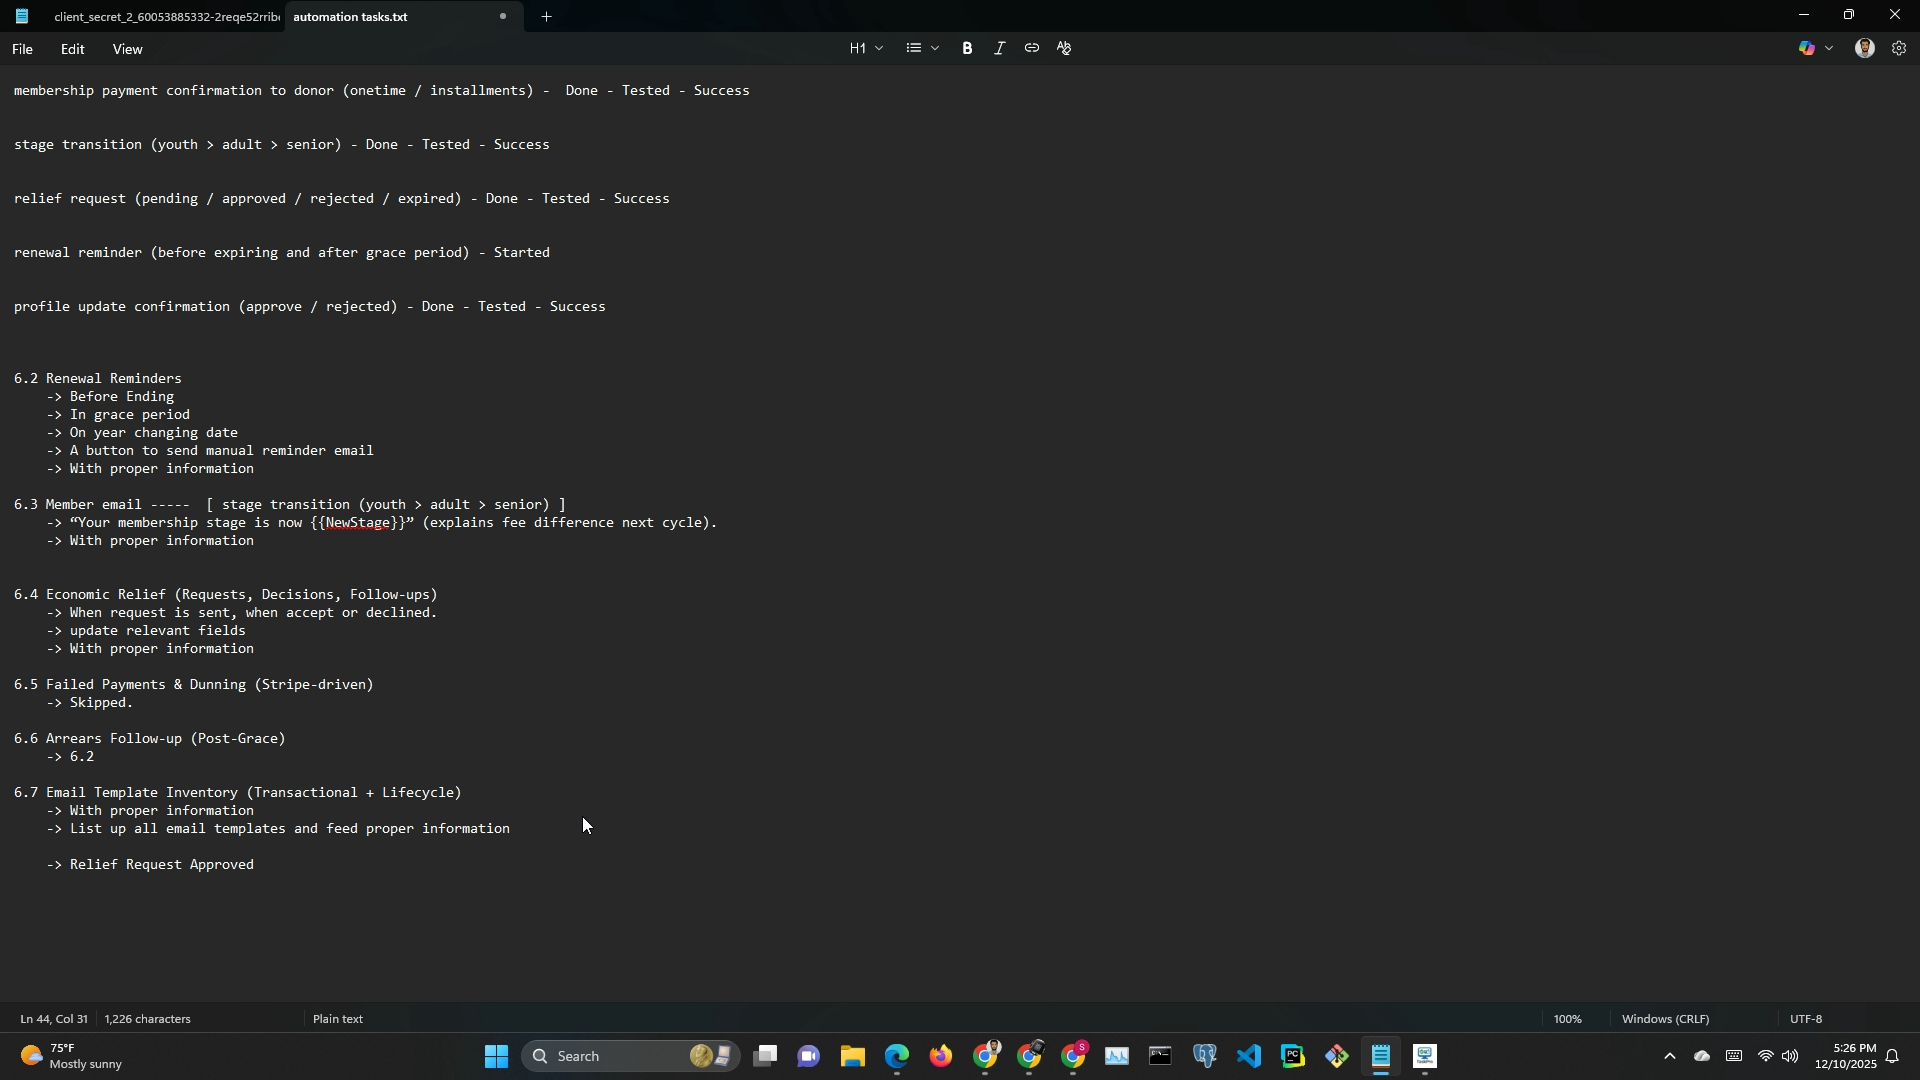1920x1080 pixels.
Task: Open the Edit menu
Action: pos(72,49)
